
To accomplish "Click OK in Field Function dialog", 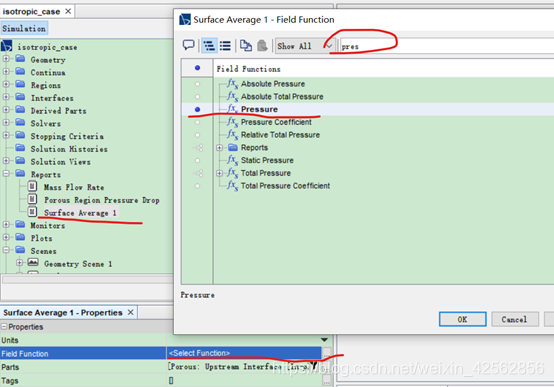I will pos(462,319).
